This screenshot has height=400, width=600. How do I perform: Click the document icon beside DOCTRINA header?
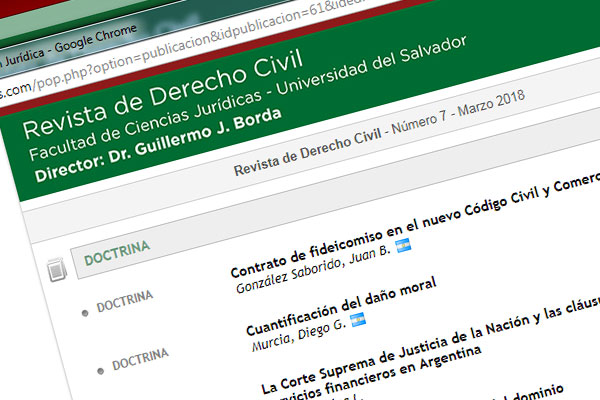coord(57,270)
